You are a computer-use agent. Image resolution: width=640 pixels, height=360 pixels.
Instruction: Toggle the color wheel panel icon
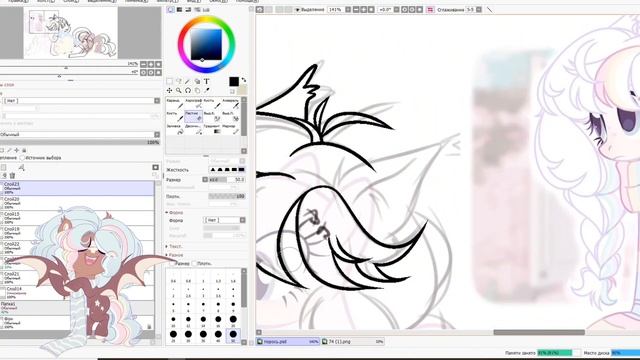click(x=171, y=9)
